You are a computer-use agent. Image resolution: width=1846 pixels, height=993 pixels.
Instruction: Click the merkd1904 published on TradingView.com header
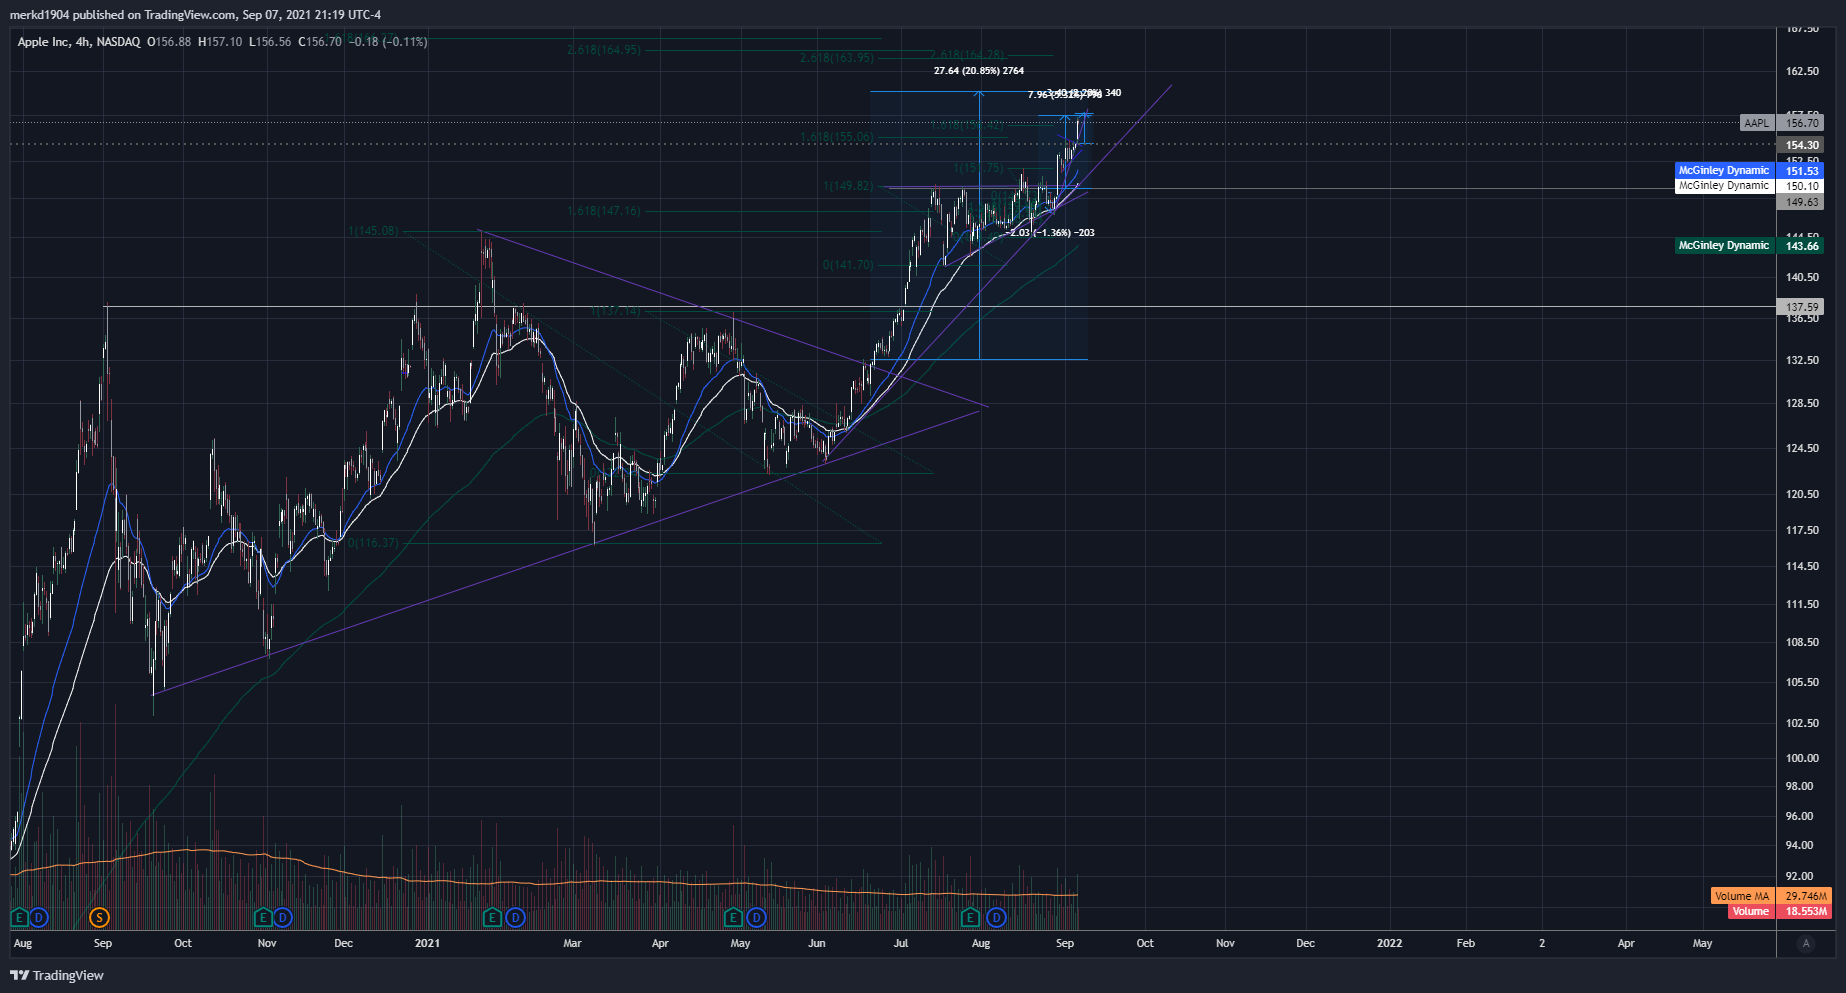pos(195,14)
